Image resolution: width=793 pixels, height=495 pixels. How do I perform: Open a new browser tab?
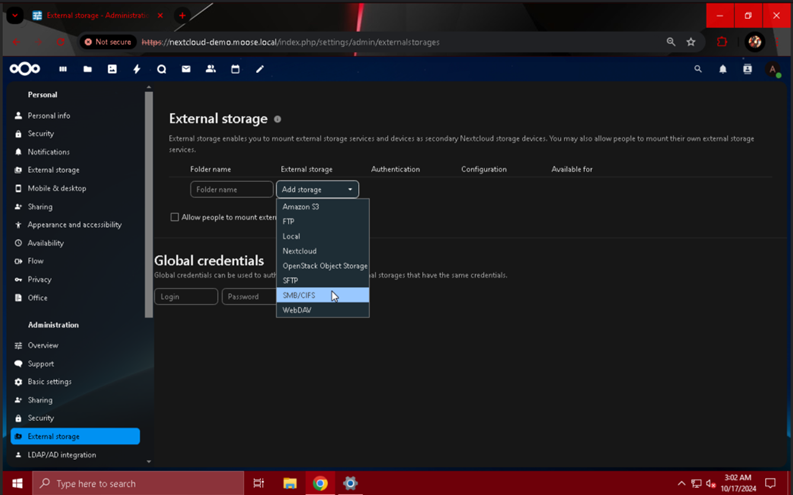pos(182,16)
